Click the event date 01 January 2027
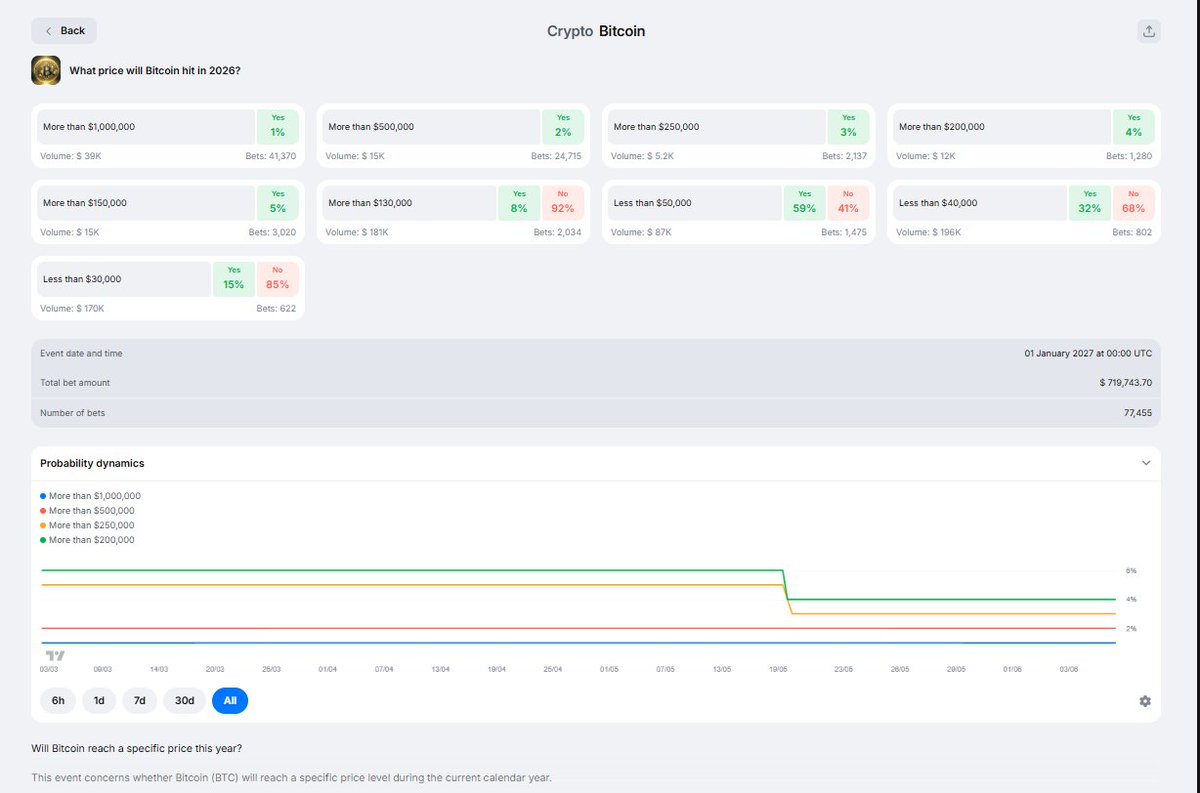Image resolution: width=1200 pixels, height=793 pixels. 1088,353
